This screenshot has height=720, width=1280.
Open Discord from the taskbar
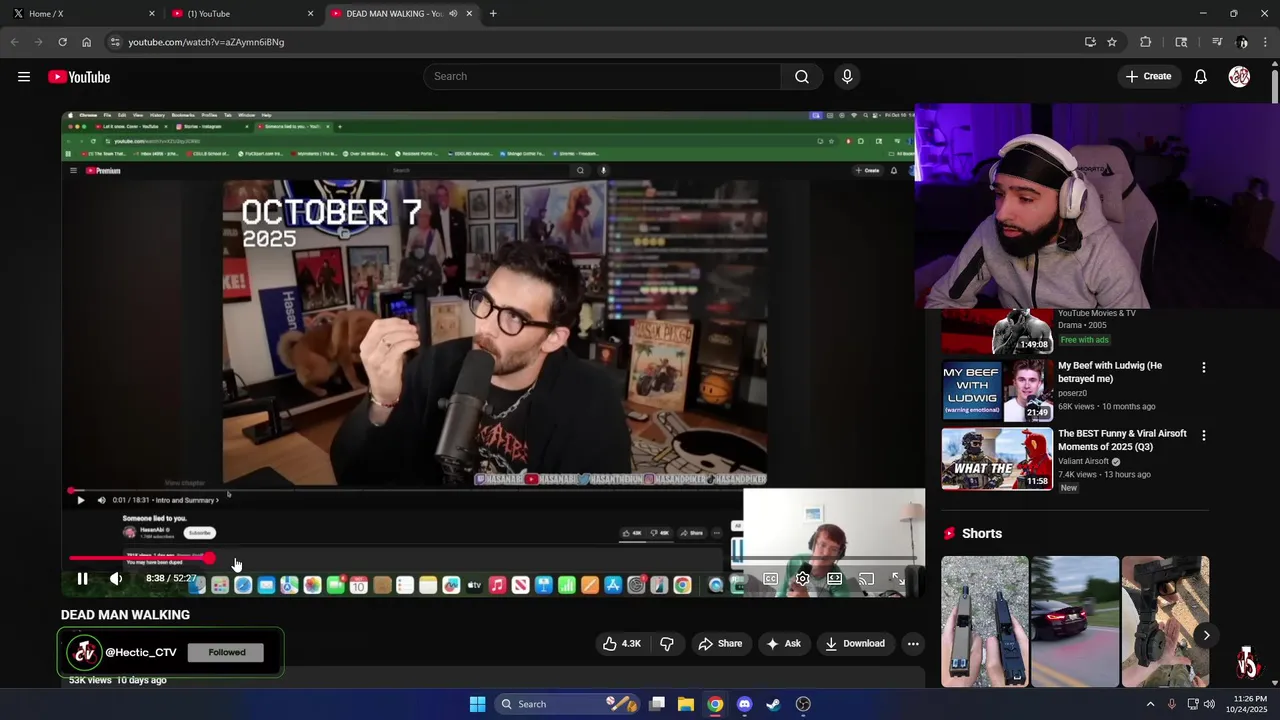pos(744,704)
